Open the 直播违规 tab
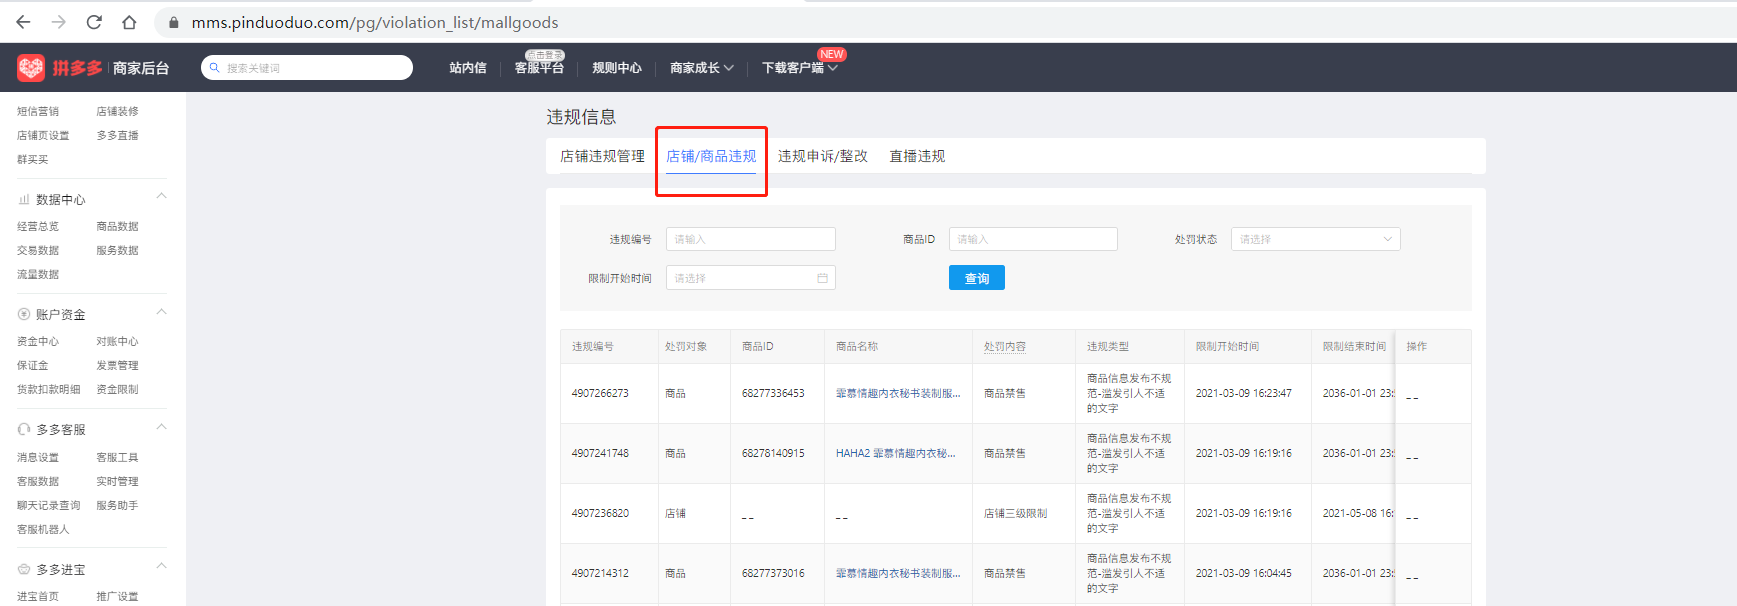This screenshot has width=1737, height=606. coord(917,156)
